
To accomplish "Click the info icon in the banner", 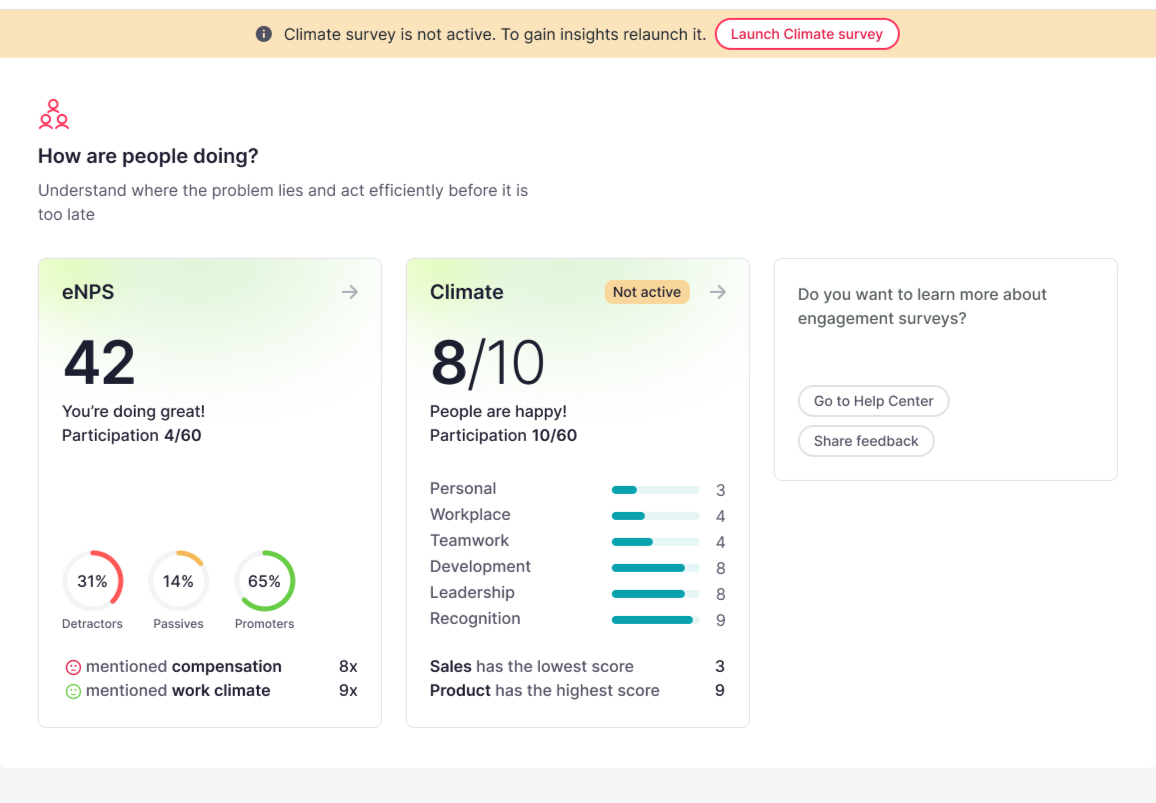I will [263, 33].
